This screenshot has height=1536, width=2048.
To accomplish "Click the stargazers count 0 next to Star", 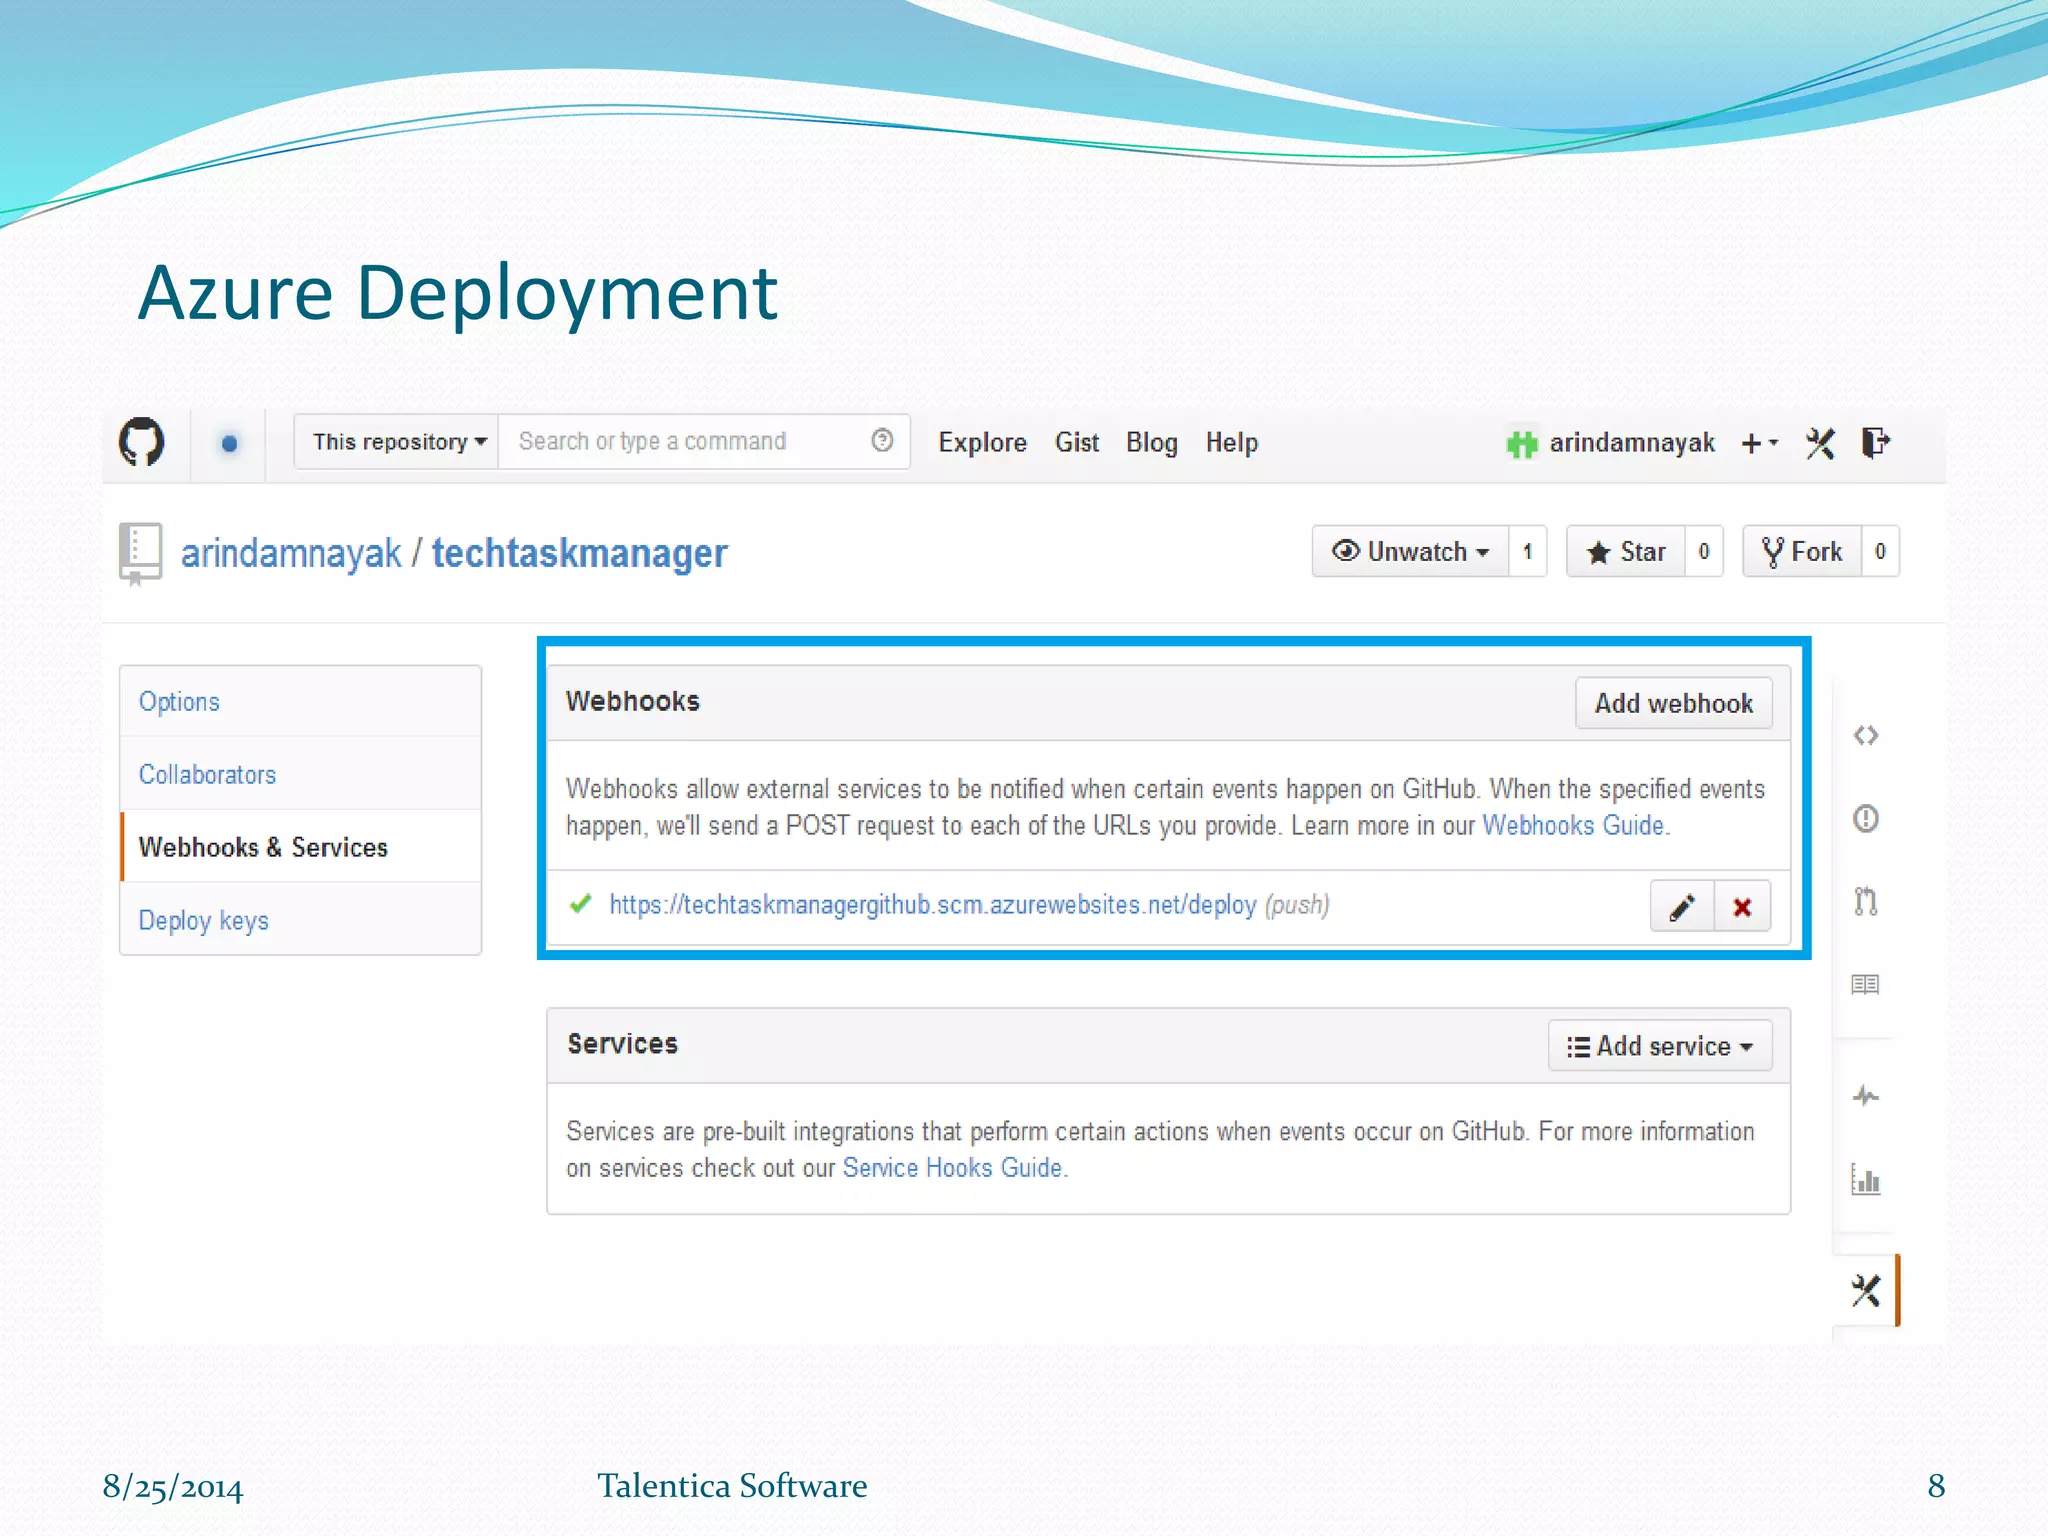I will 1704,551.
